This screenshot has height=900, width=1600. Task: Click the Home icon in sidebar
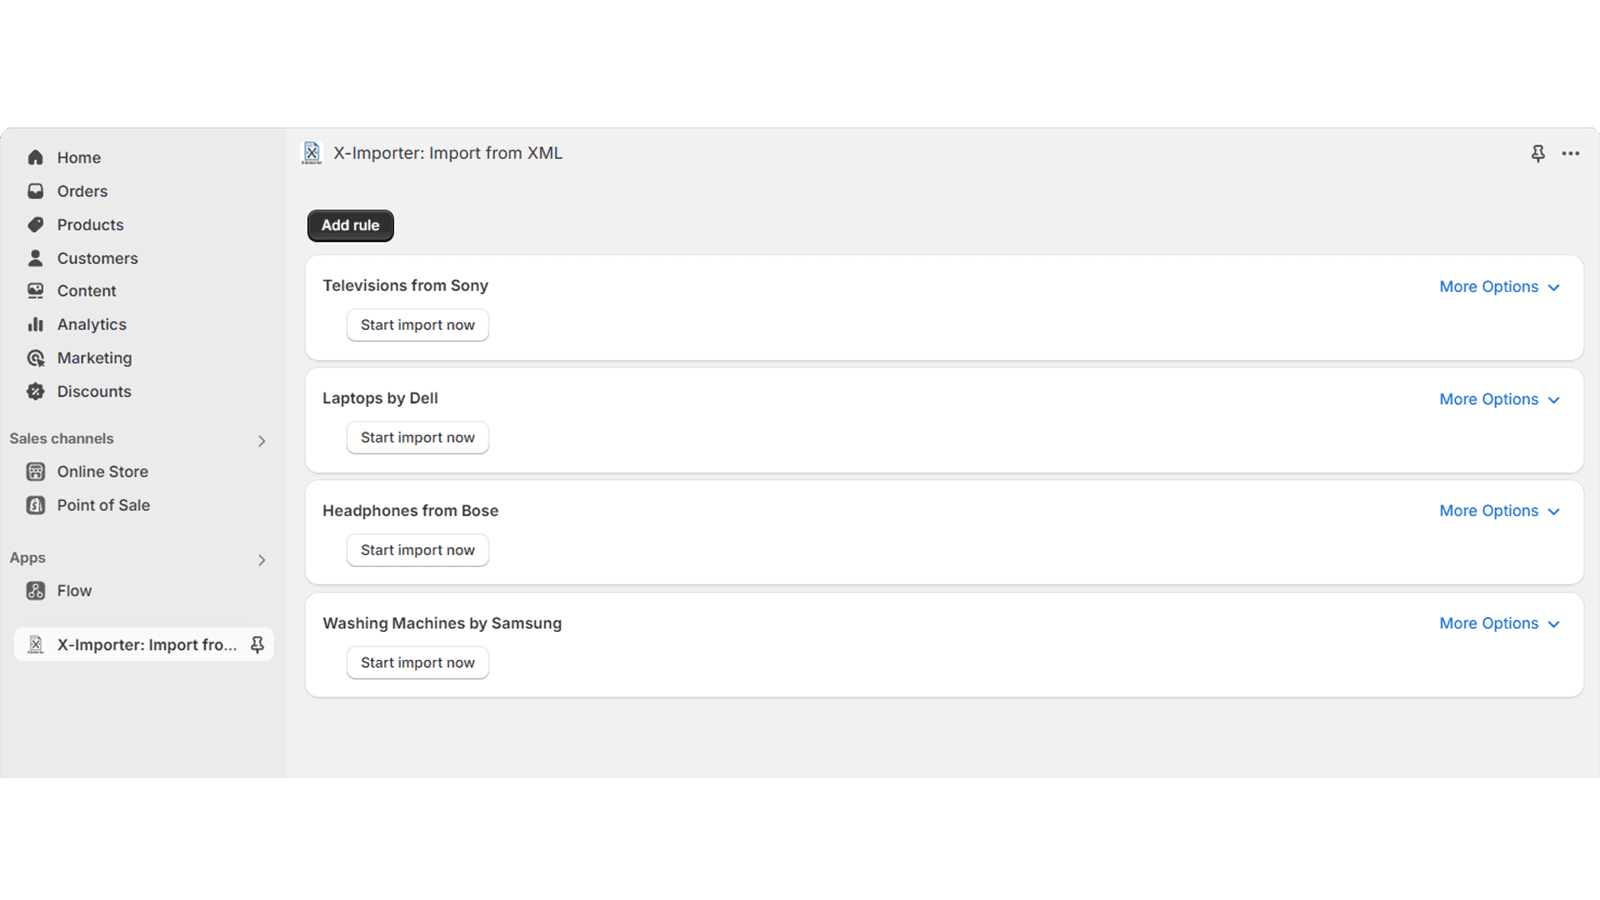(36, 157)
